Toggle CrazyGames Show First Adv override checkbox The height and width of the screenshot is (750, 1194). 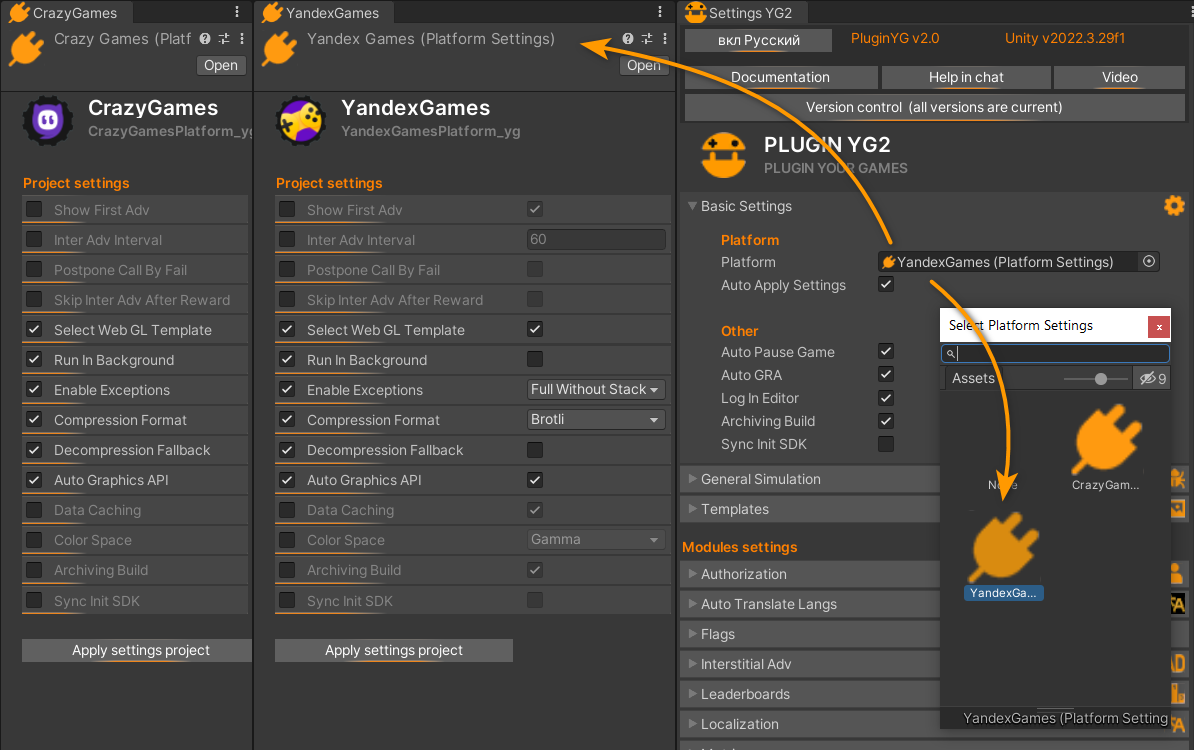[34, 209]
